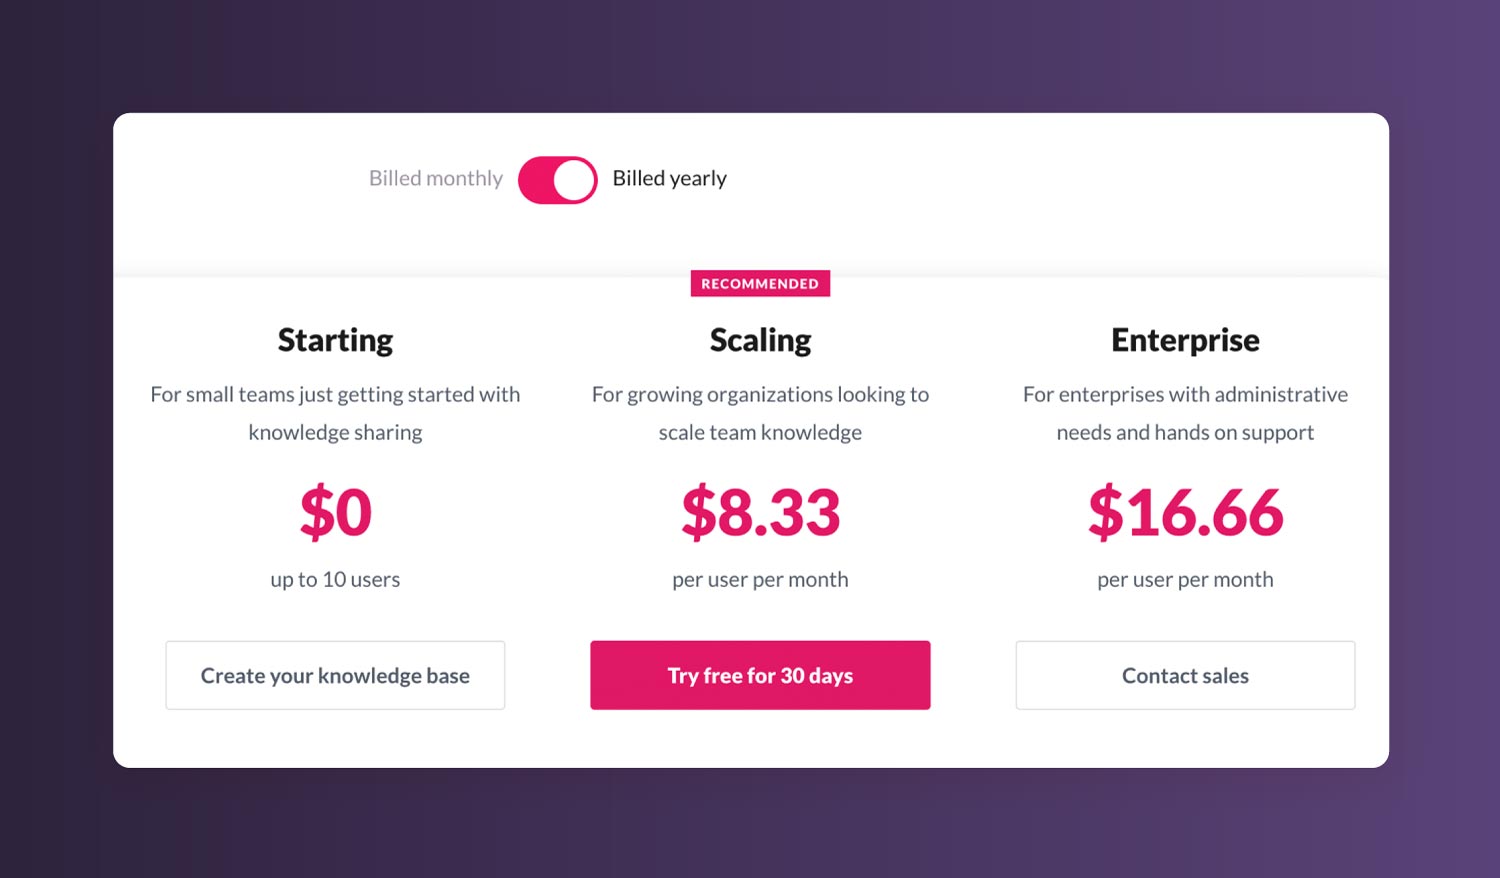Click per user per month under Enterprise
1500x878 pixels.
(x=1184, y=579)
